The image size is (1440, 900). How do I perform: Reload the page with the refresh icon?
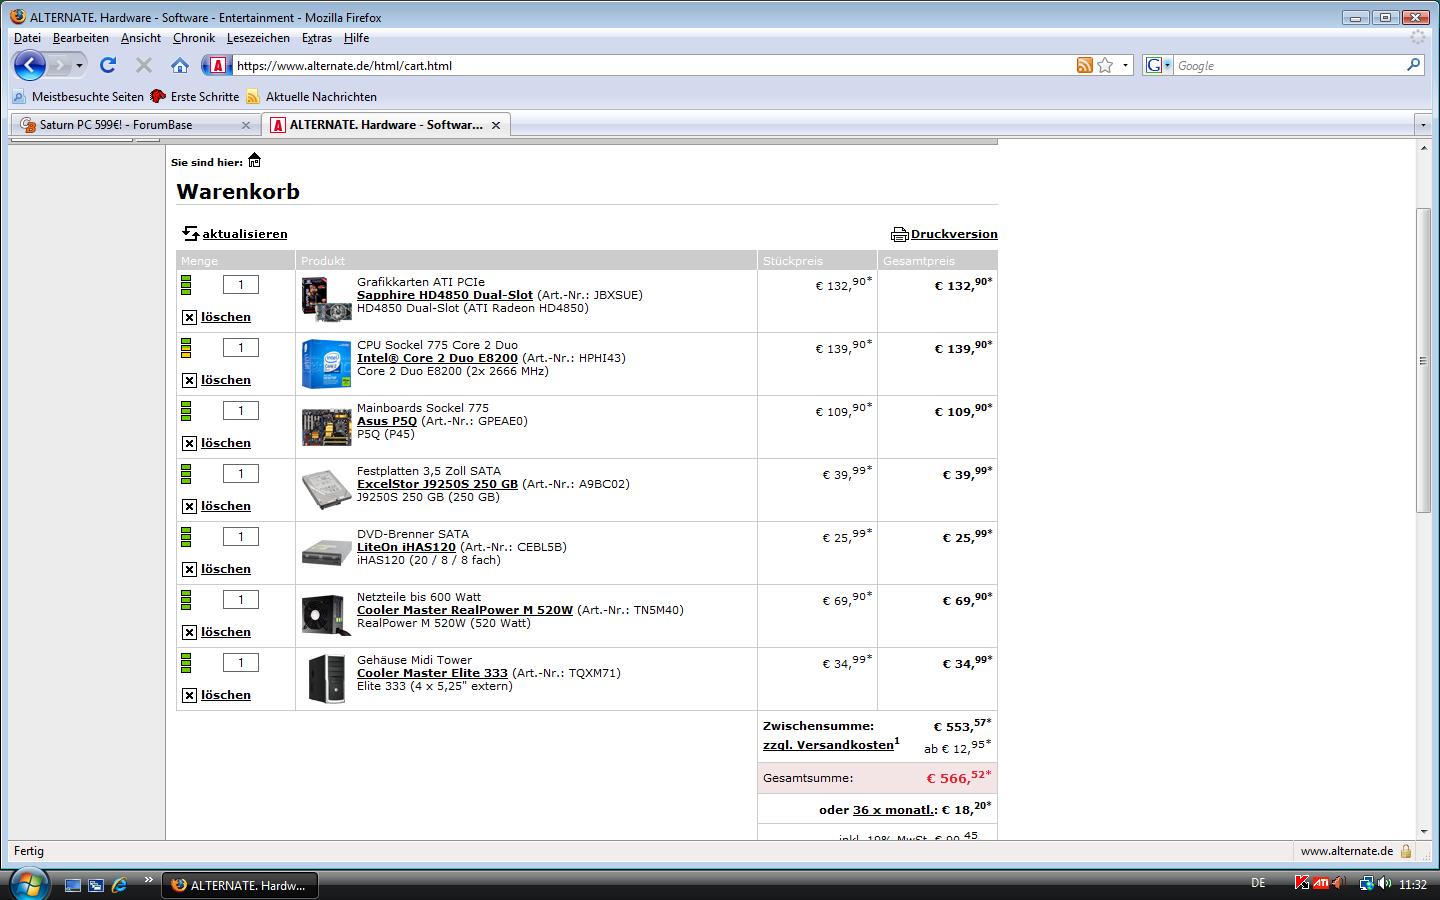pyautogui.click(x=108, y=65)
